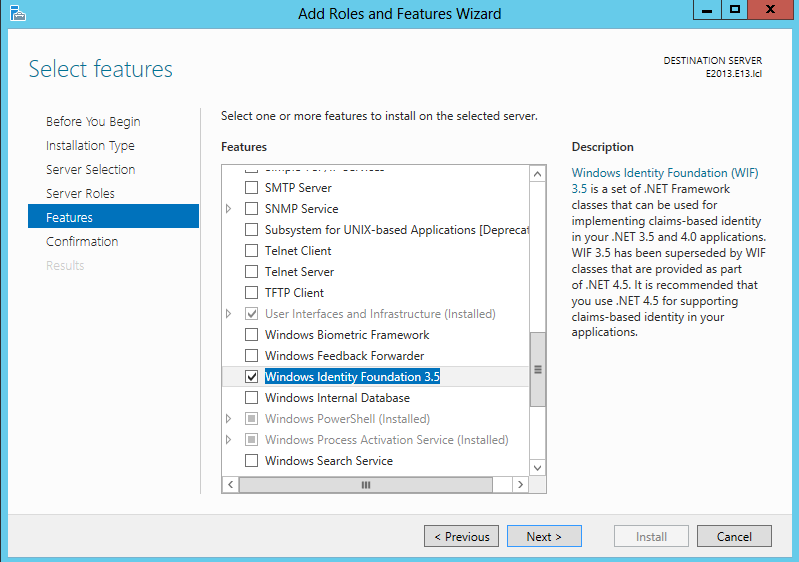
Task: Select Windows Biometric Framework label
Action: coord(347,334)
